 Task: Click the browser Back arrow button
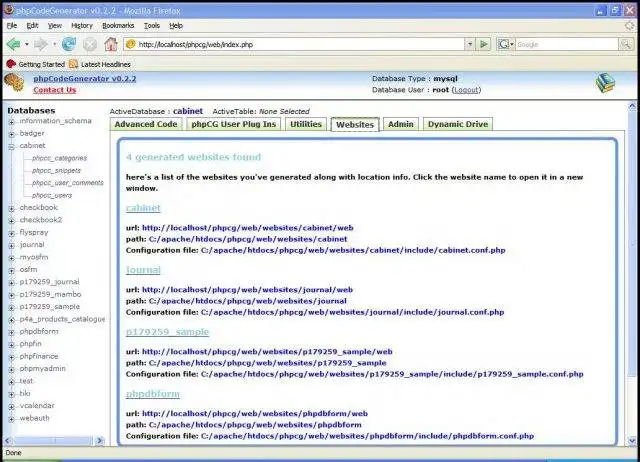pos(13,44)
